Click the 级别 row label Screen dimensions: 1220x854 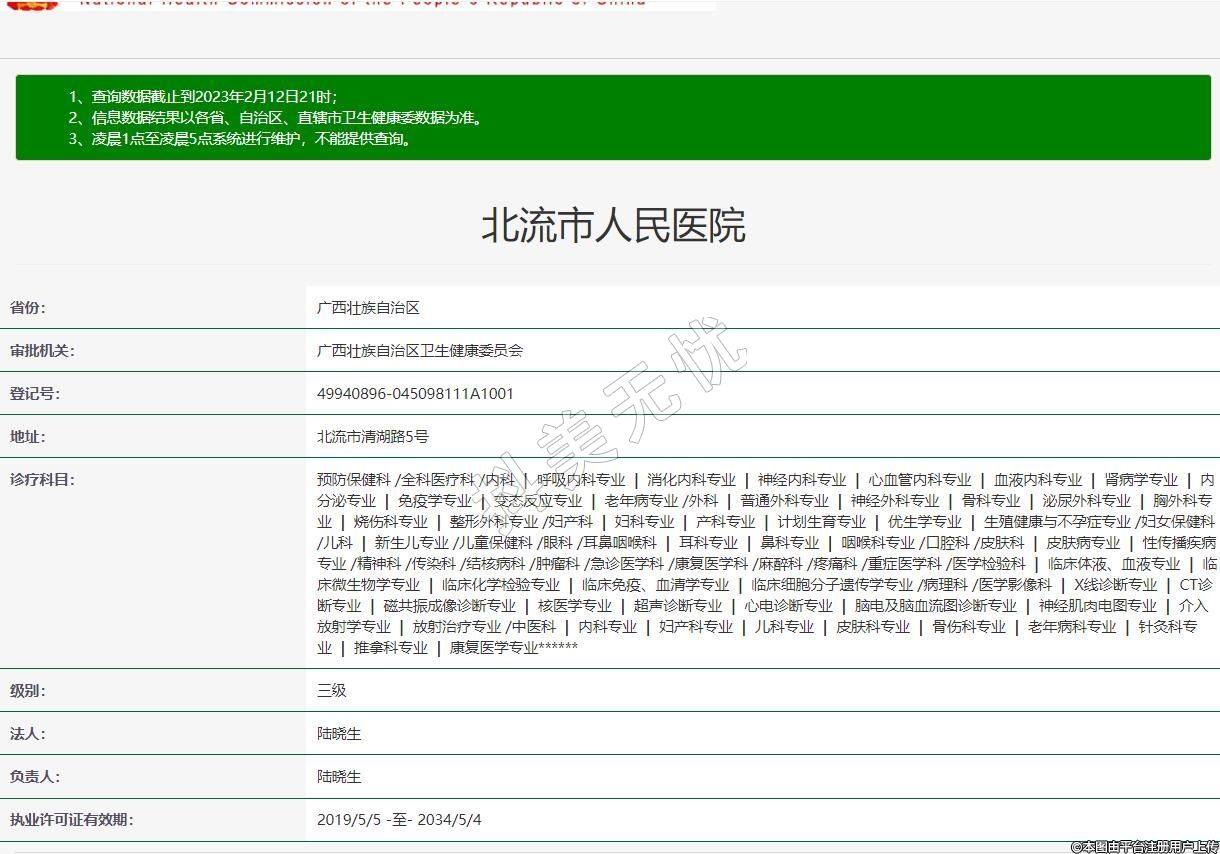click(28, 691)
